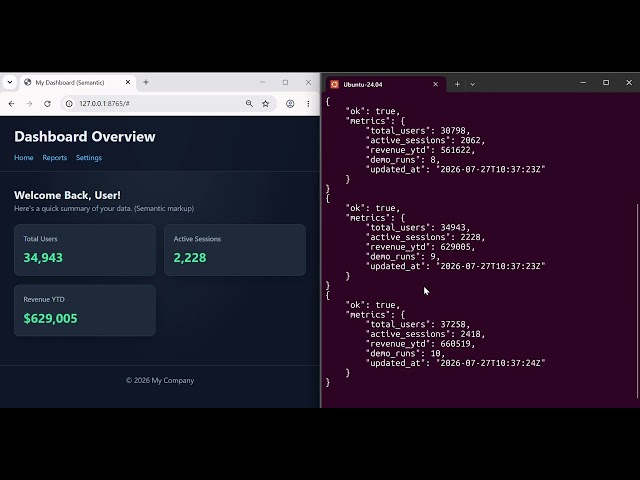Click "active_sessions": 2418 in terminal
Screen dimensions: 640x480
point(425,334)
